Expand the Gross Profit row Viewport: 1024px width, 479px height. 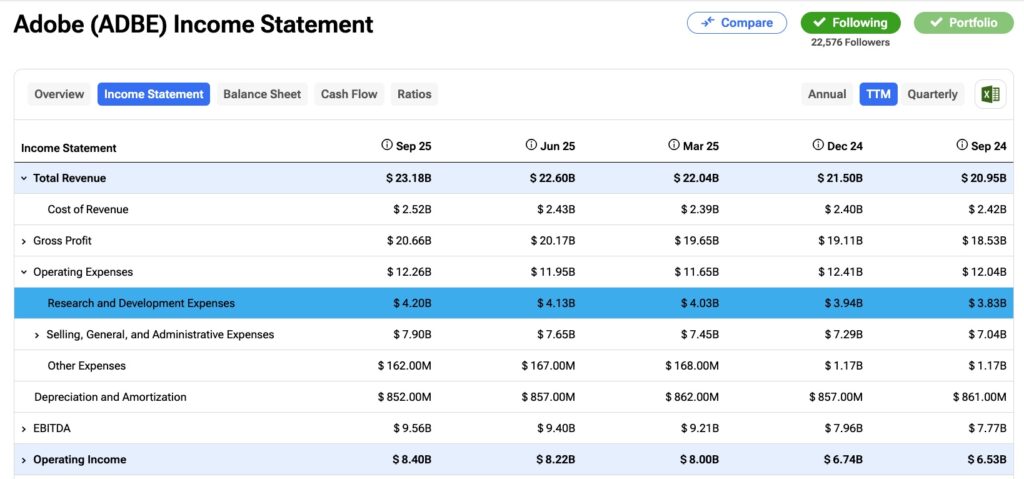coord(24,241)
